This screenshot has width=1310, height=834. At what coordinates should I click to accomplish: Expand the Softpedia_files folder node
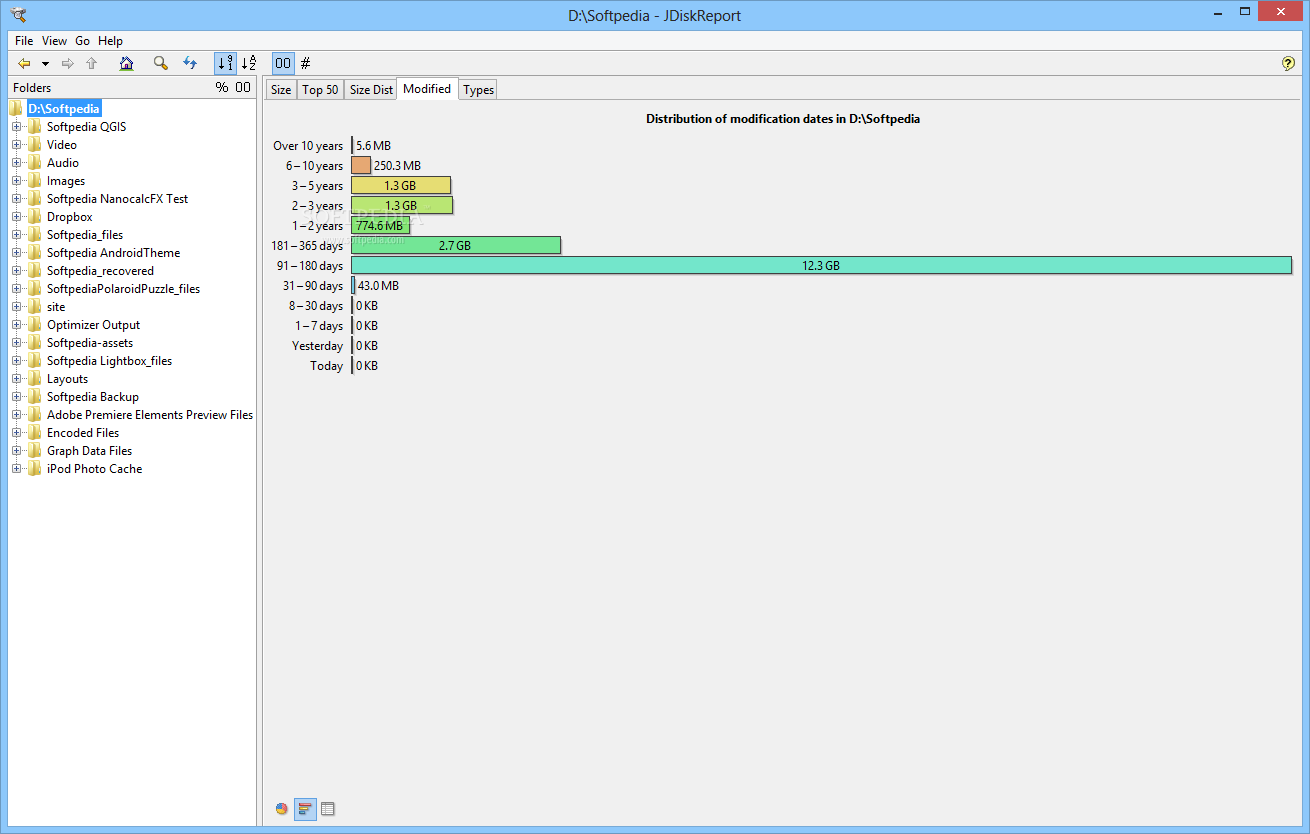point(16,235)
